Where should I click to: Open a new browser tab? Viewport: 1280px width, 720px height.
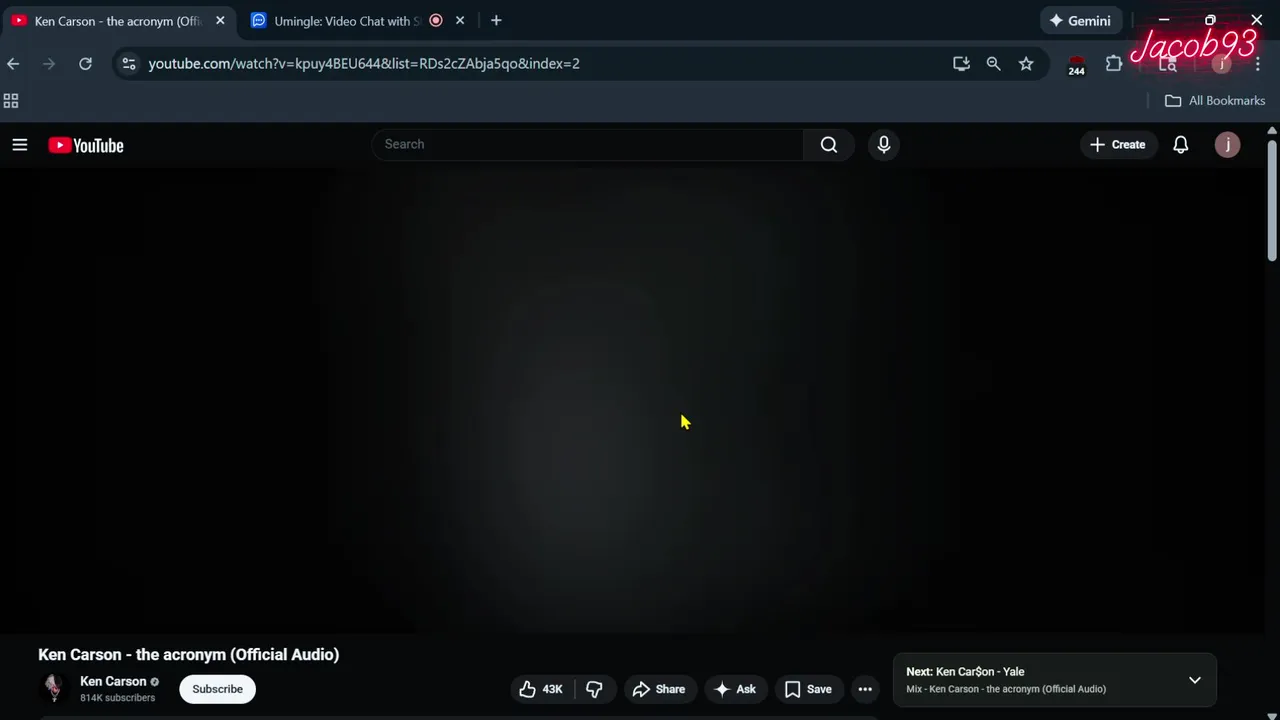click(x=496, y=20)
